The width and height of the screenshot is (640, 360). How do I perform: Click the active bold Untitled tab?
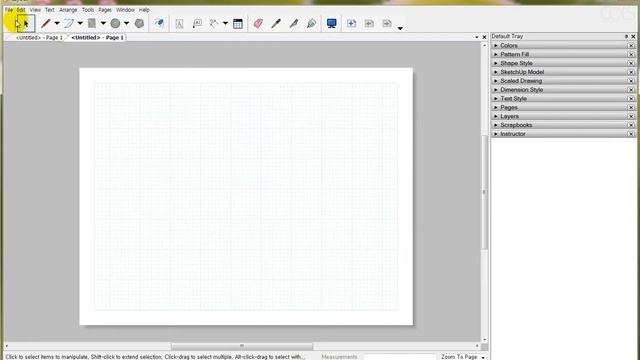point(98,38)
